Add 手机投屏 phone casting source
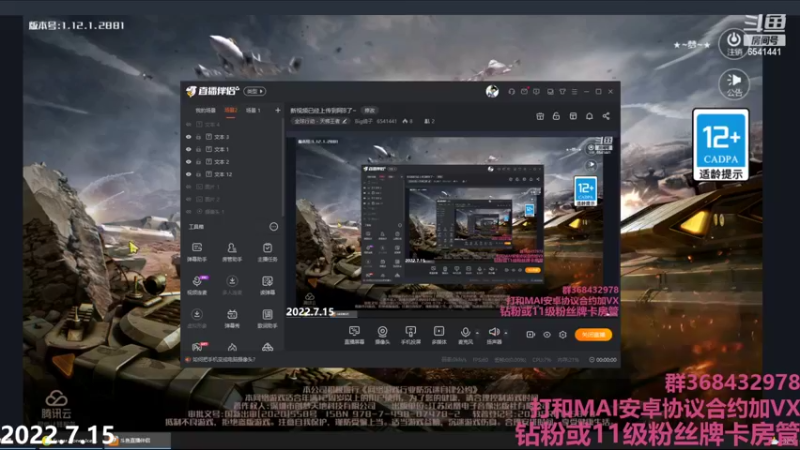The height and width of the screenshot is (450, 800). [x=410, y=335]
